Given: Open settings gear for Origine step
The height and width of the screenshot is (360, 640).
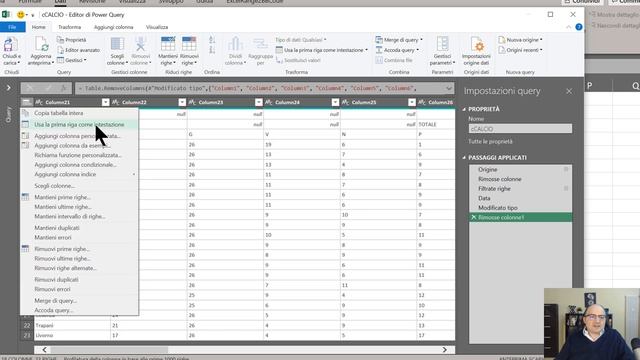Looking at the screenshot, I should coord(566,169).
